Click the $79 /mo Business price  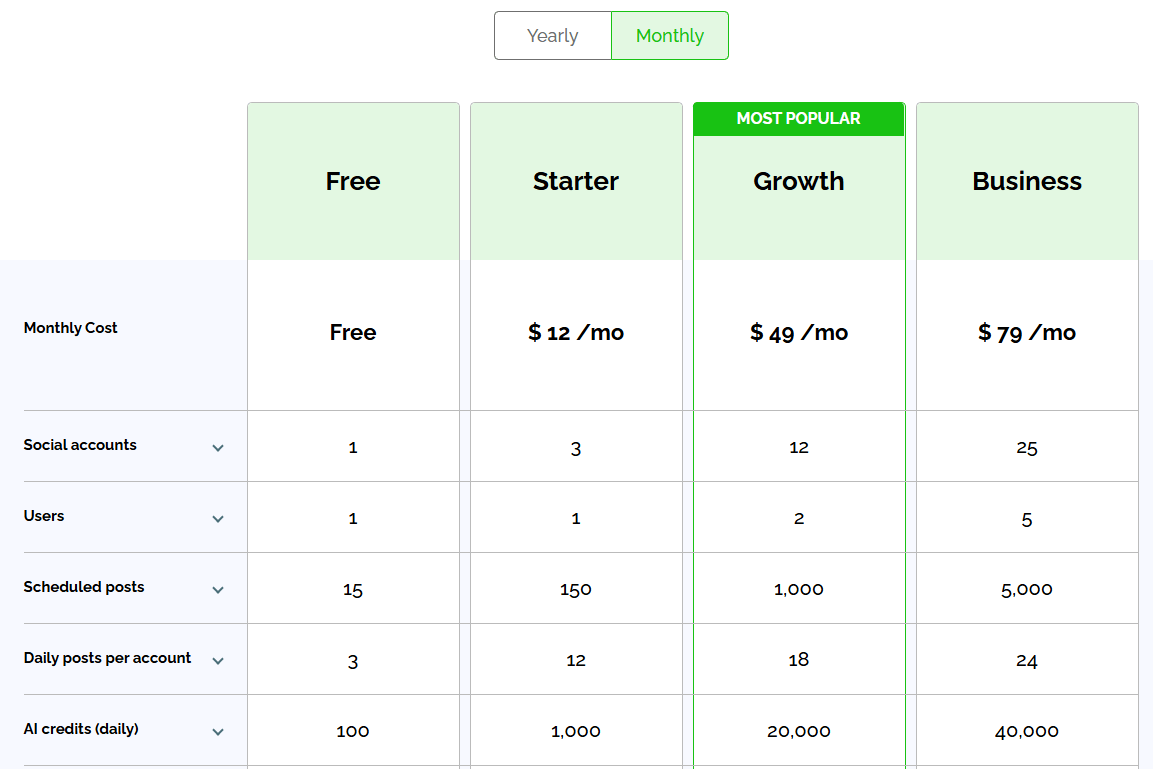point(1027,332)
